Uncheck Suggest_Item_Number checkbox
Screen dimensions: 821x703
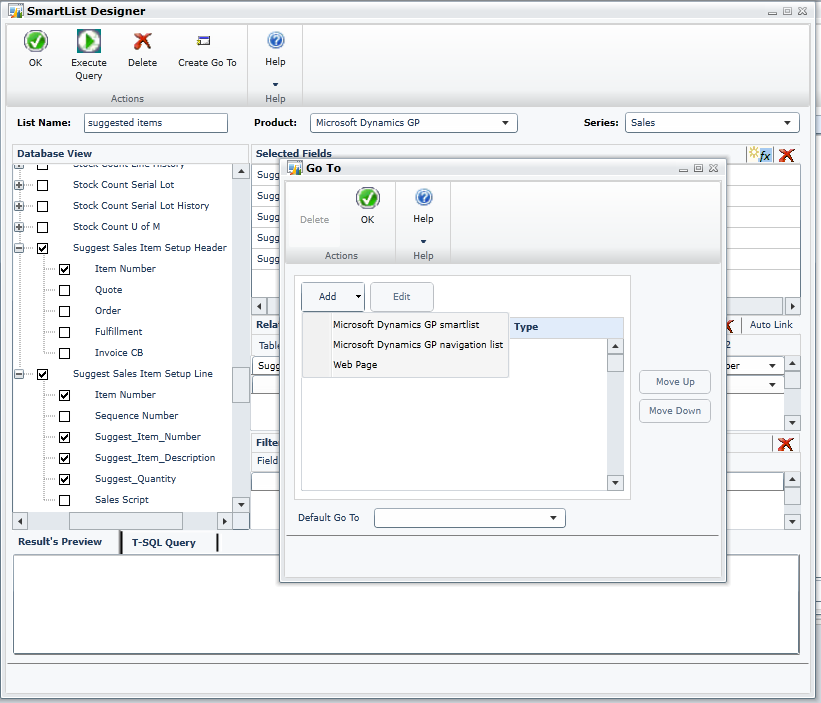[x=64, y=438]
